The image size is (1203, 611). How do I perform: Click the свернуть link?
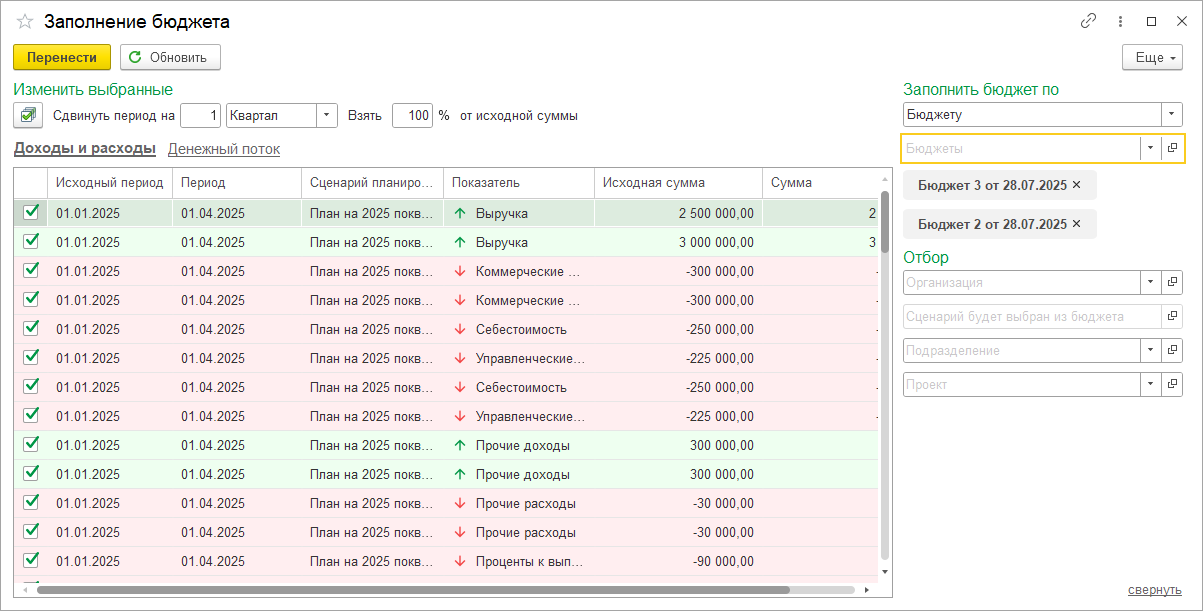coord(1154,589)
